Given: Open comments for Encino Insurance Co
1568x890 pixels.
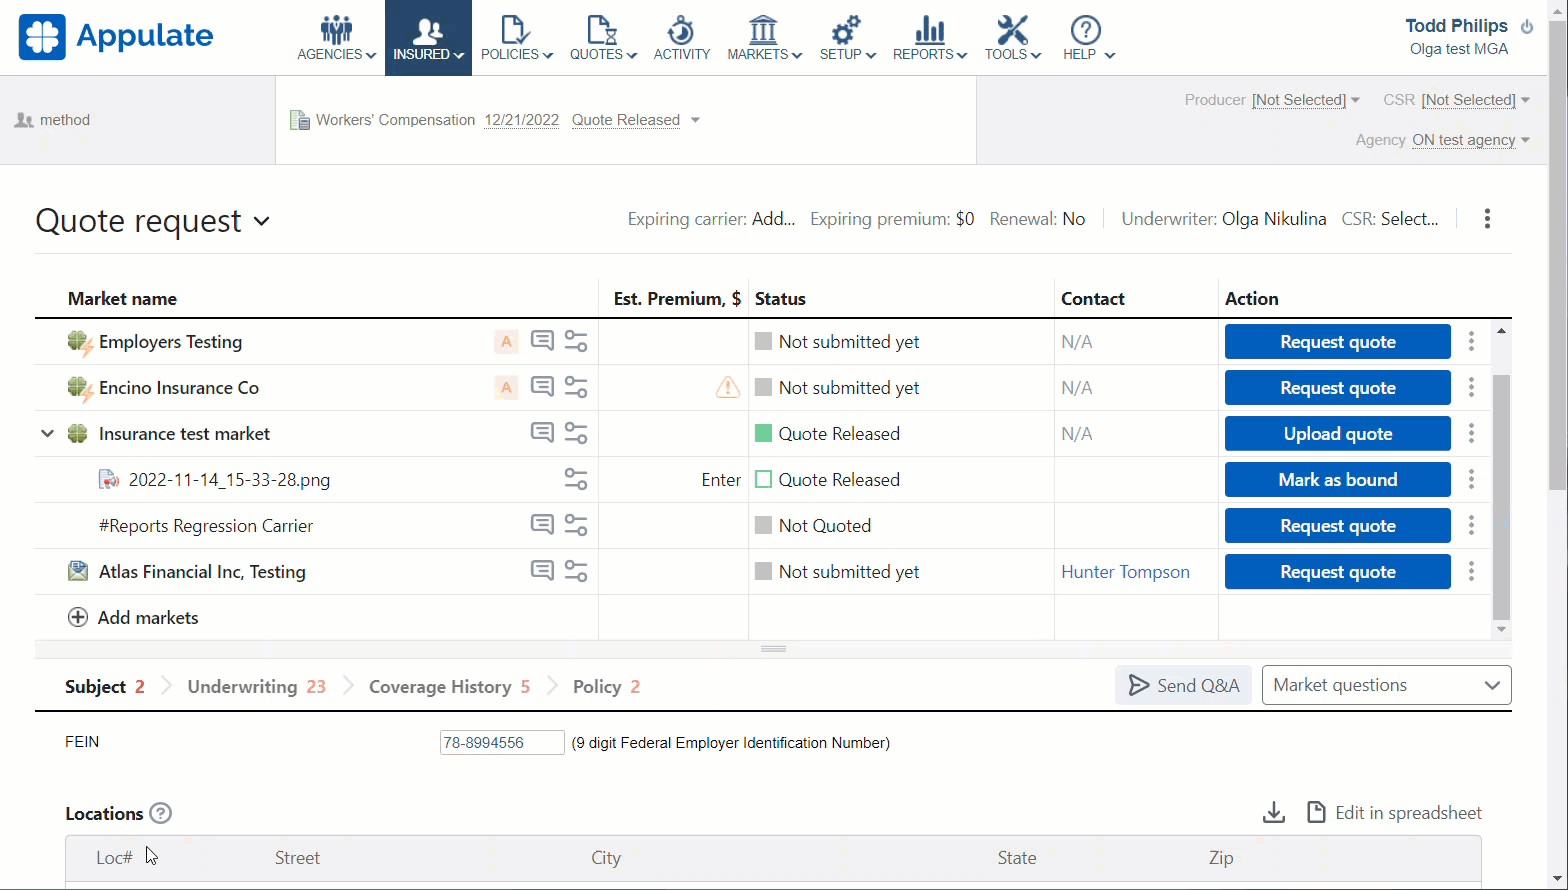Looking at the screenshot, I should pyautogui.click(x=542, y=387).
